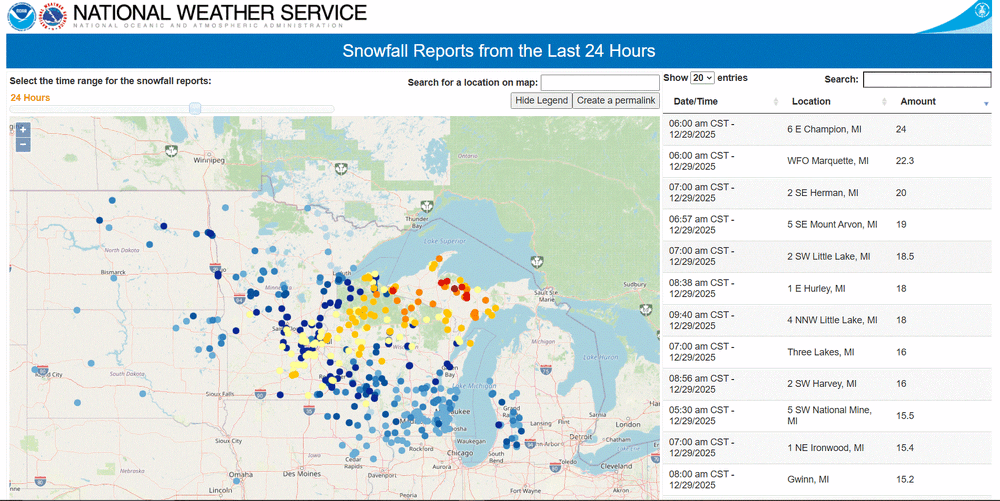
Task: Zoom out on the snowfall map
Action: point(23,145)
